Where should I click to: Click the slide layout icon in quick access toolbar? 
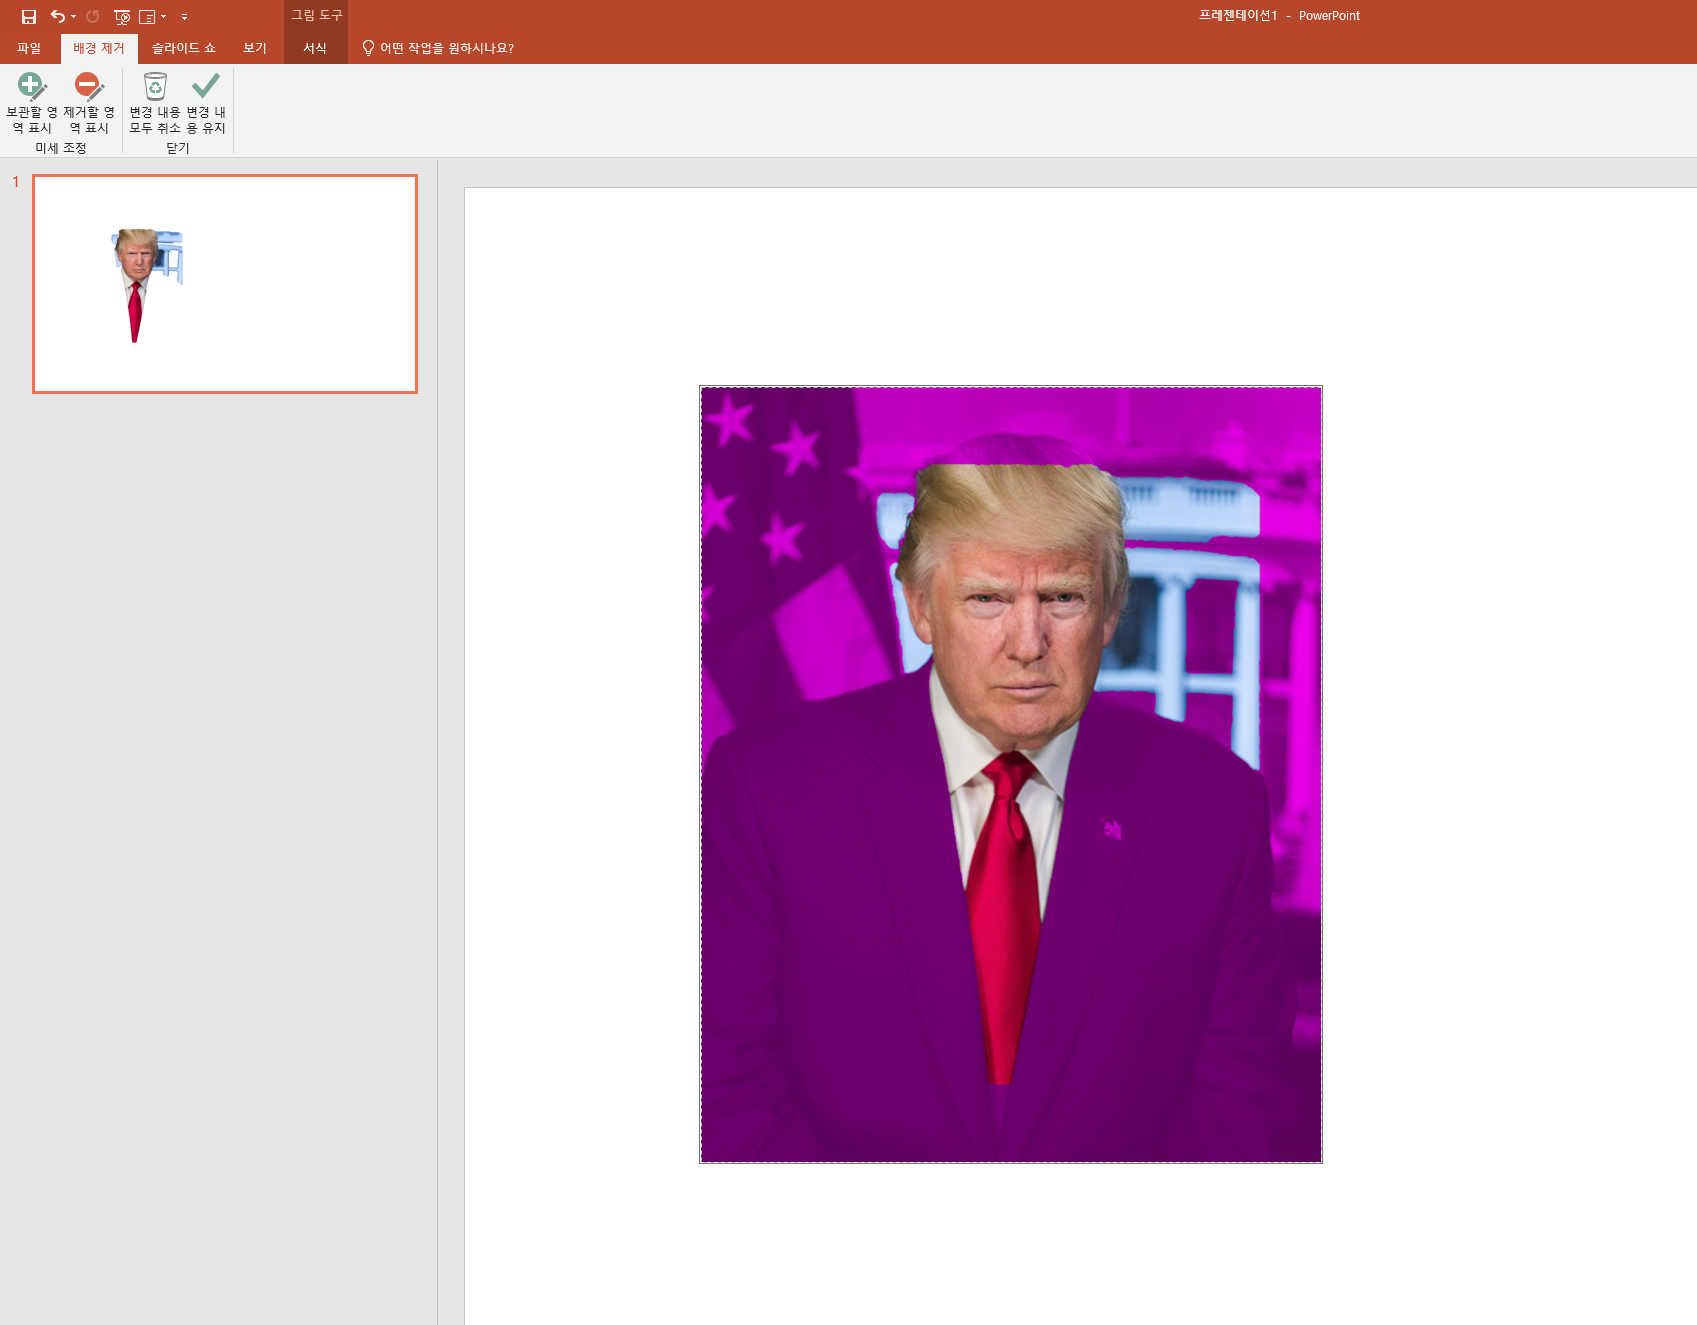[147, 16]
